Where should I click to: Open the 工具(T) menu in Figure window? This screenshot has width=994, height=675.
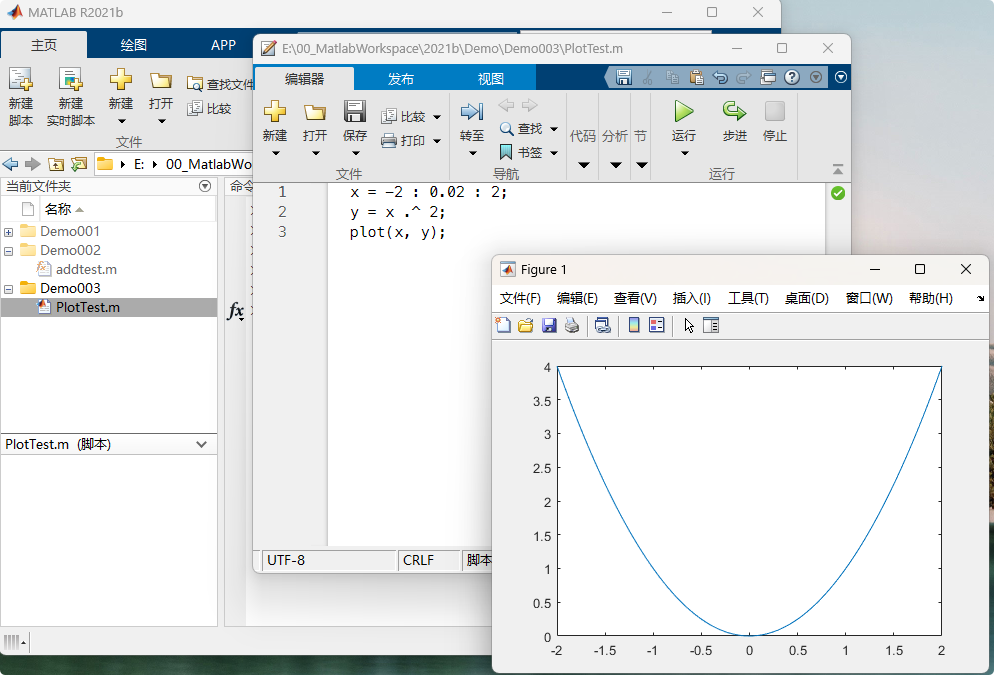[748, 298]
